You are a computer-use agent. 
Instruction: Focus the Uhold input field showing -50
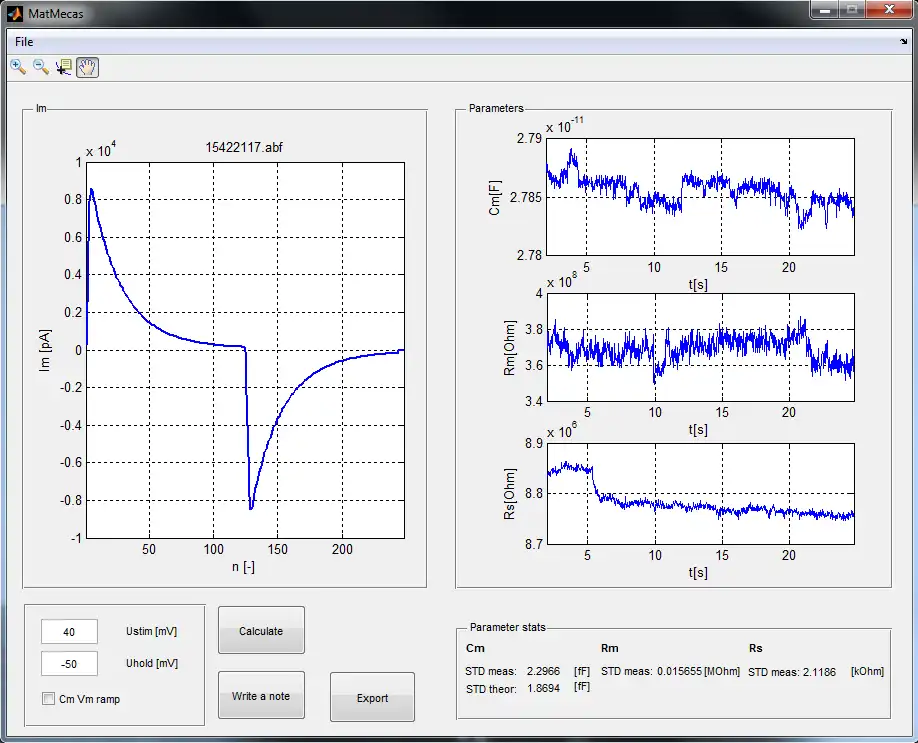tap(69, 664)
